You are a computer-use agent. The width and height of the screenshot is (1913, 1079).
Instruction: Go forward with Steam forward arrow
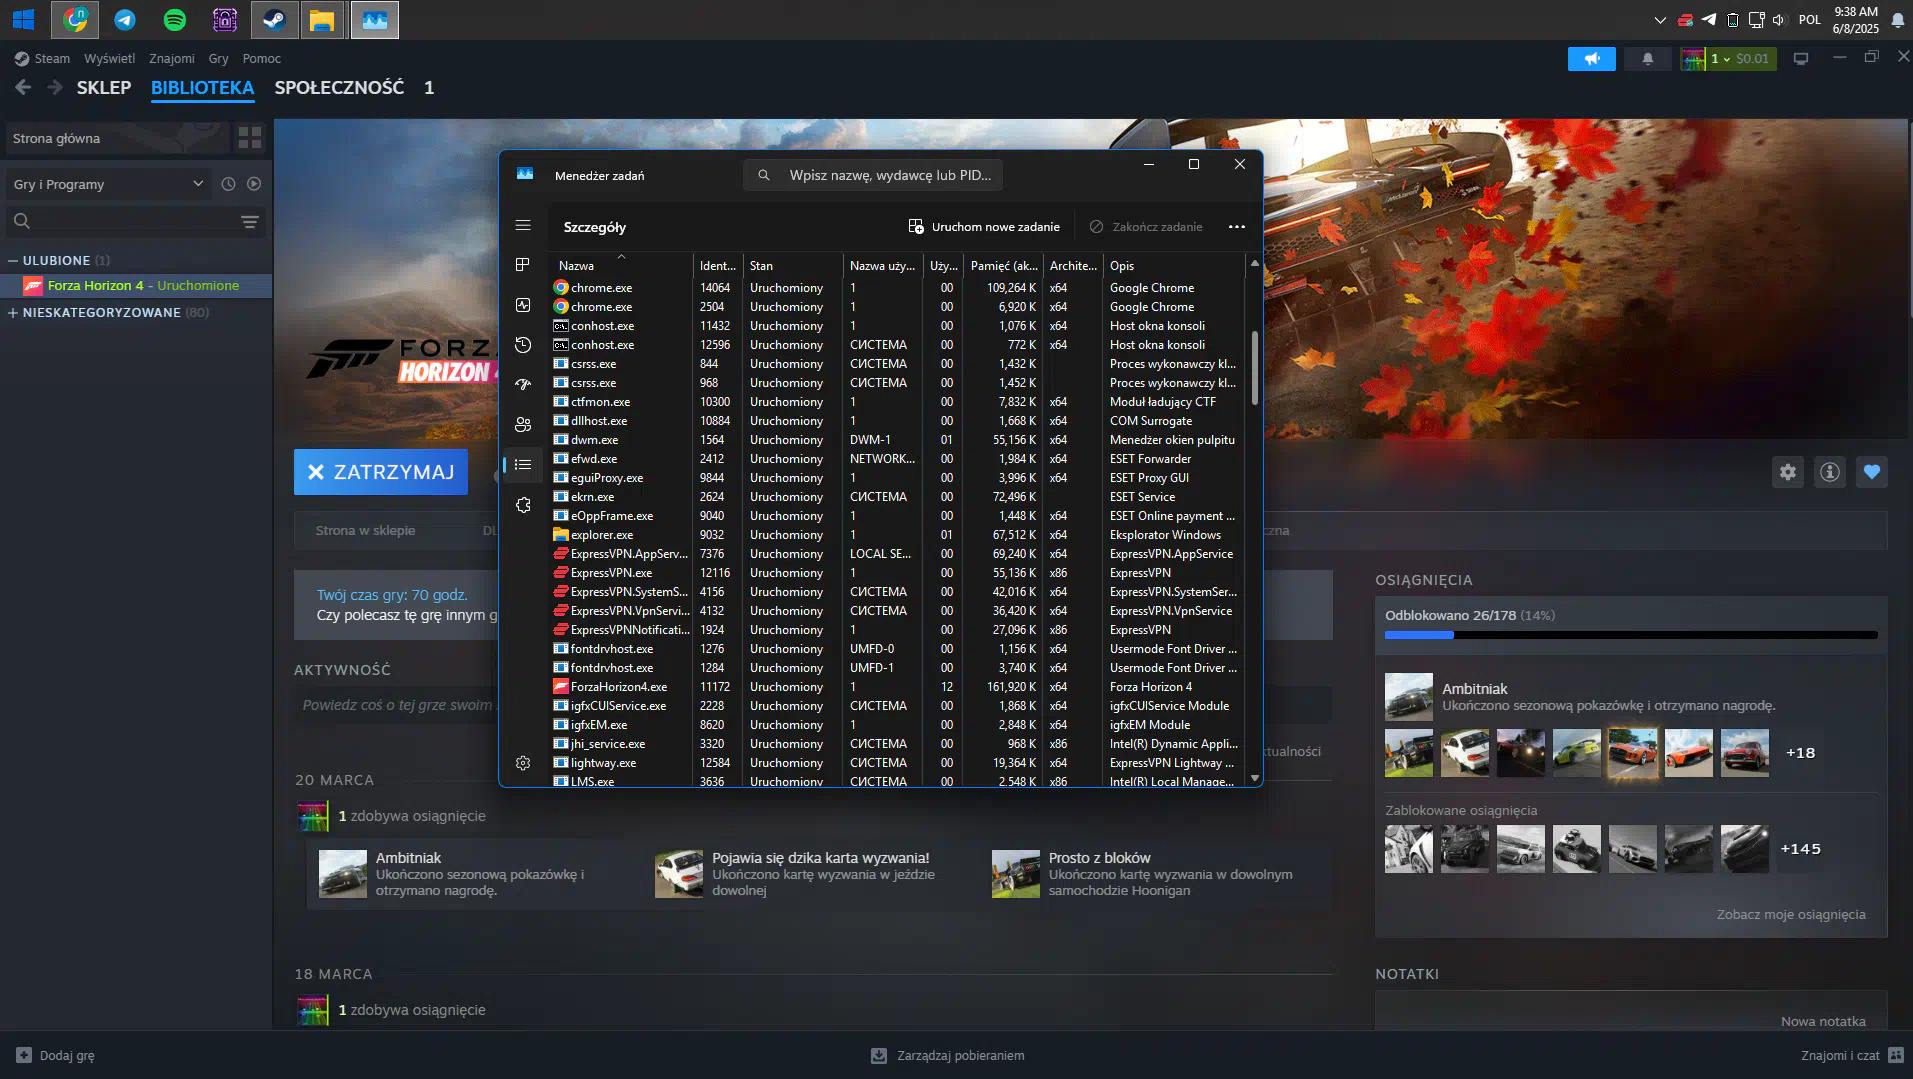point(55,88)
